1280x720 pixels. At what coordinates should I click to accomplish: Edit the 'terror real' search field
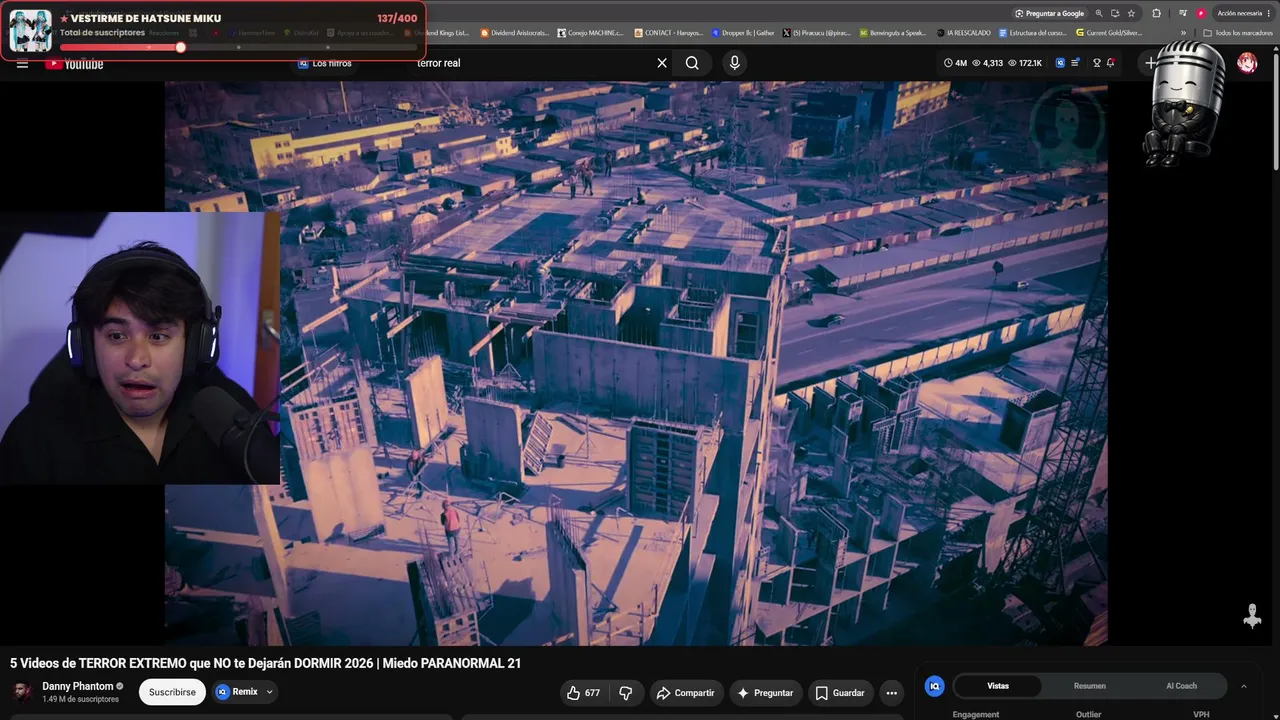pyautogui.click(x=530, y=63)
